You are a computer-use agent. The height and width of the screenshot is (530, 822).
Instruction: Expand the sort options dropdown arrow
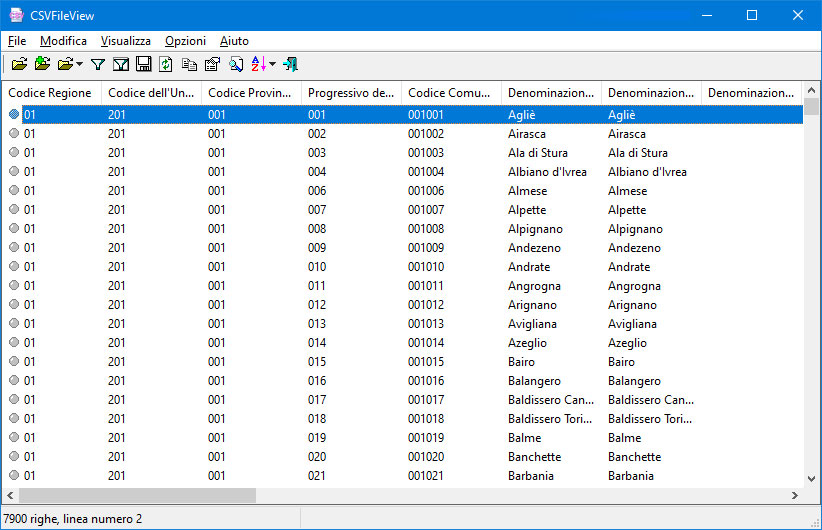[x=272, y=64]
